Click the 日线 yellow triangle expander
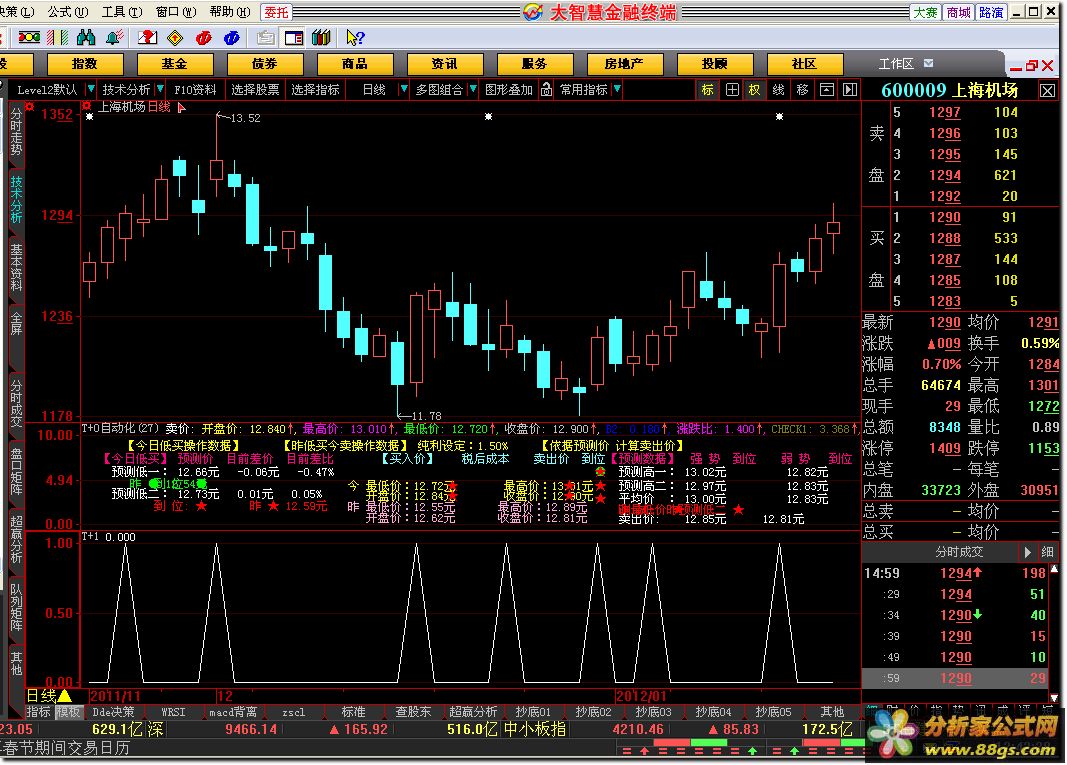Screen dimensions: 1067x765 [65, 696]
